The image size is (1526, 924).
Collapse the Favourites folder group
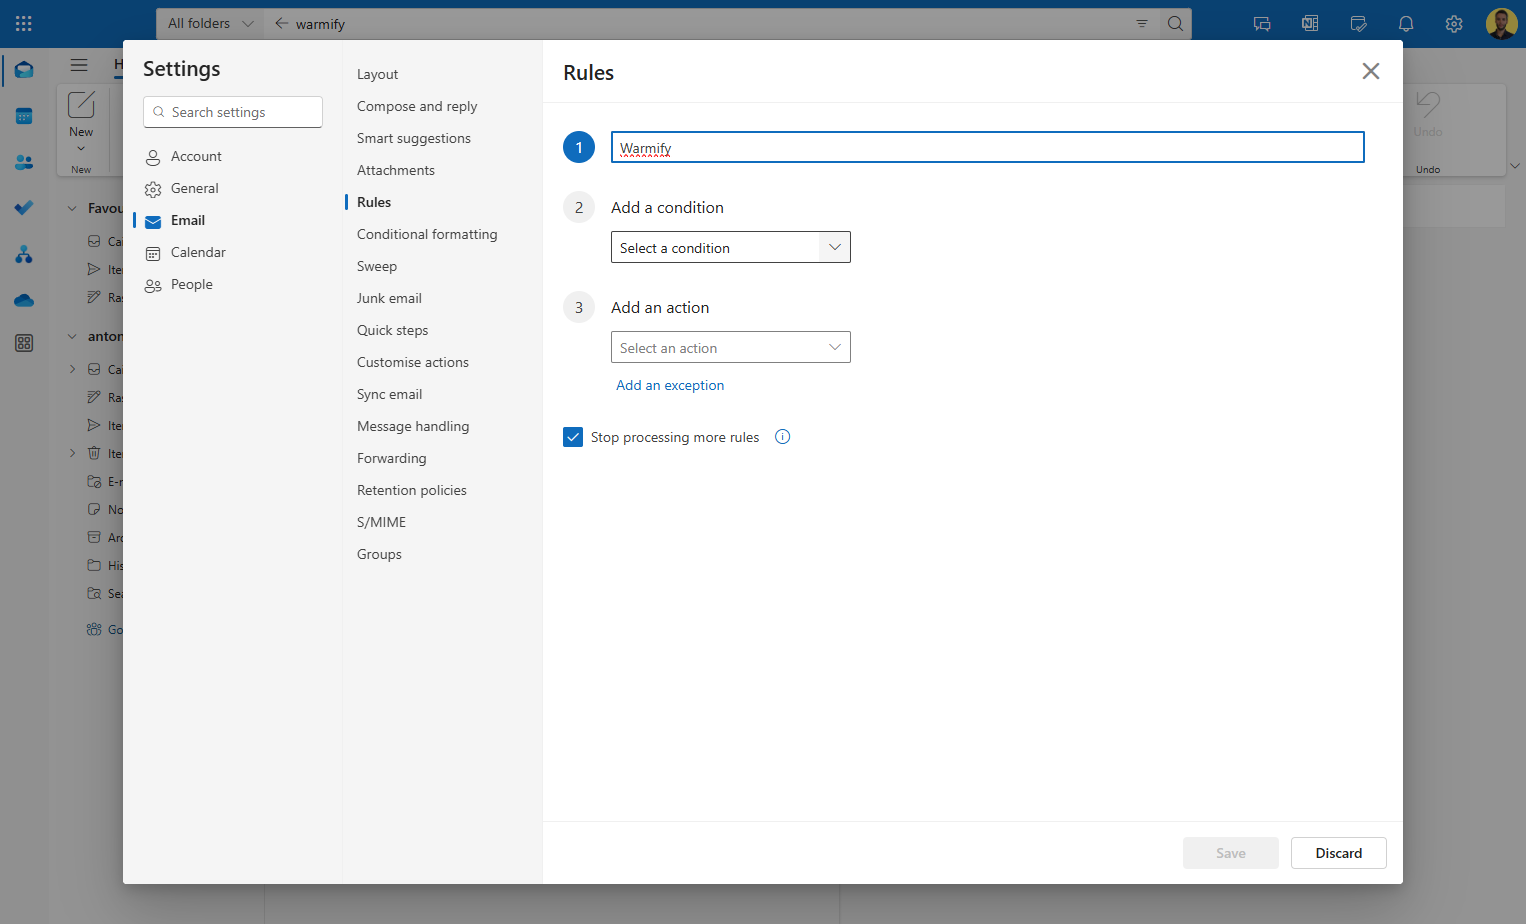click(x=72, y=209)
